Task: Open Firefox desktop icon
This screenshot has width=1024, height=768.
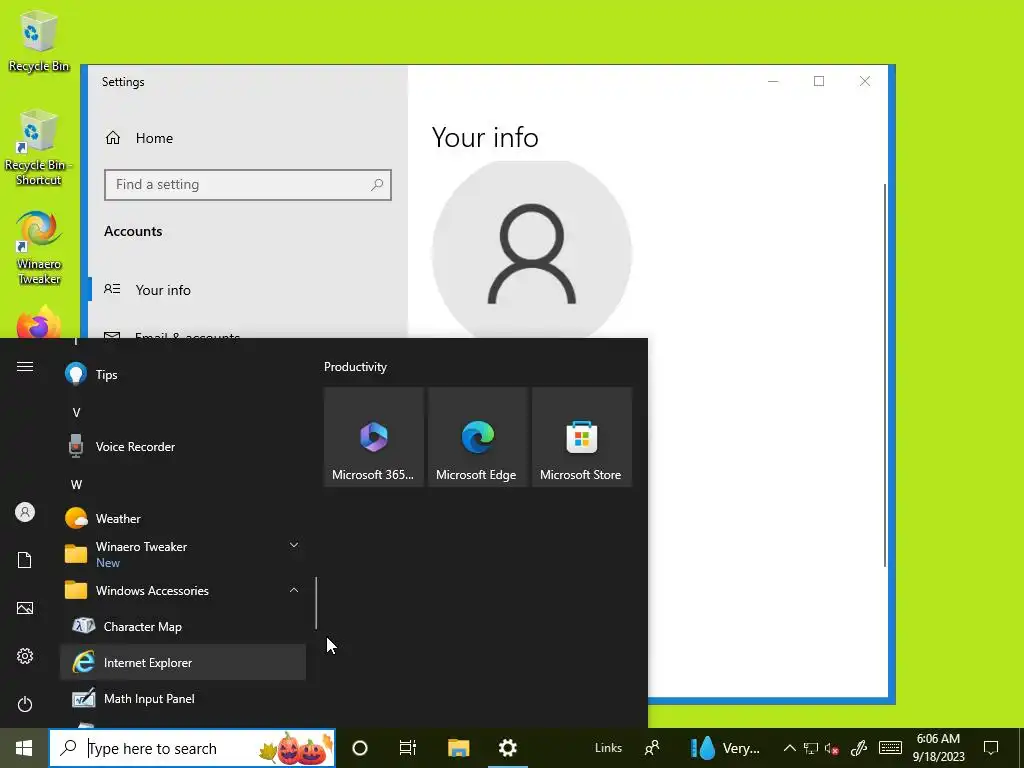Action: click(x=39, y=323)
